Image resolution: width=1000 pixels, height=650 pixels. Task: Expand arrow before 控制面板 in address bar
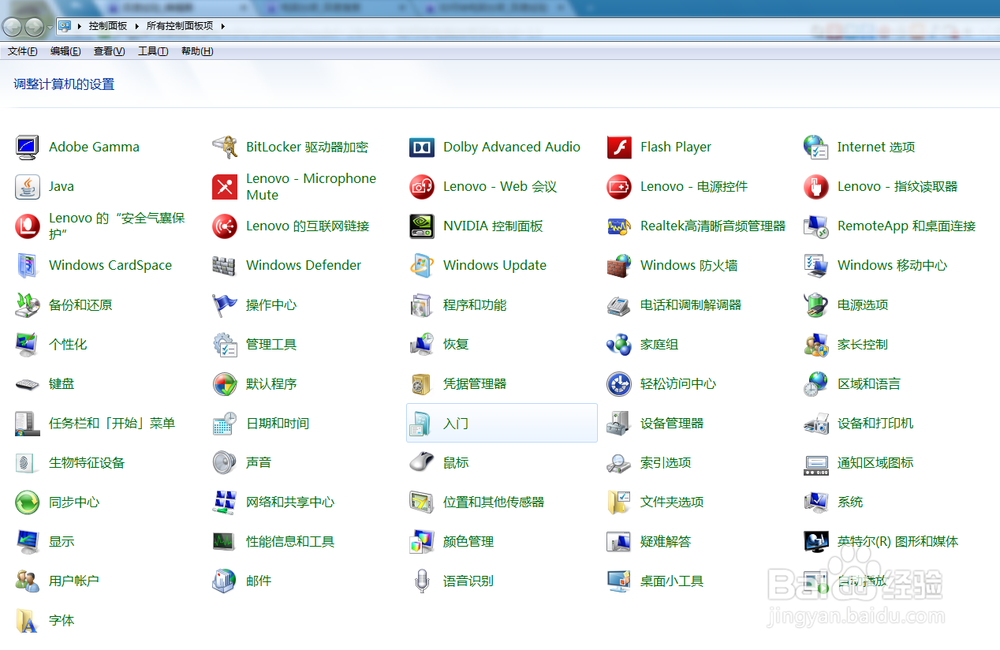point(79,26)
